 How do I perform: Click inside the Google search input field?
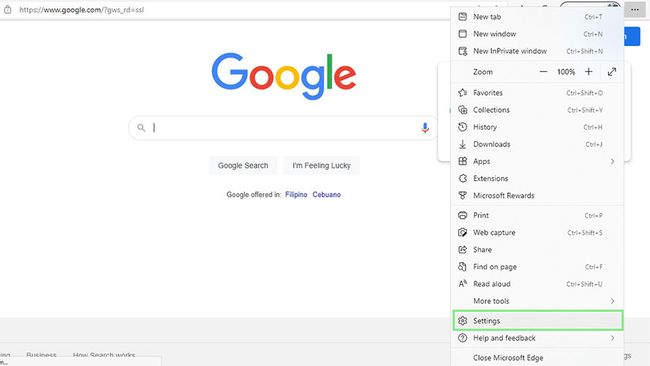point(284,128)
